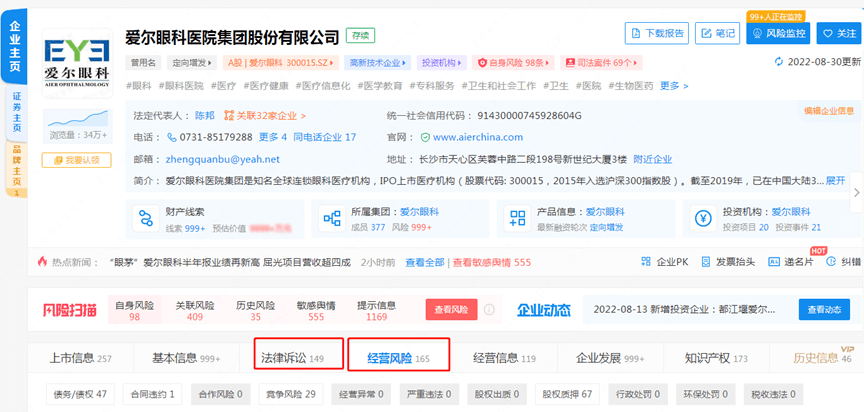This screenshot has height=412, width=864.
Task: Follow company with 关注 button
Action: 838,34
